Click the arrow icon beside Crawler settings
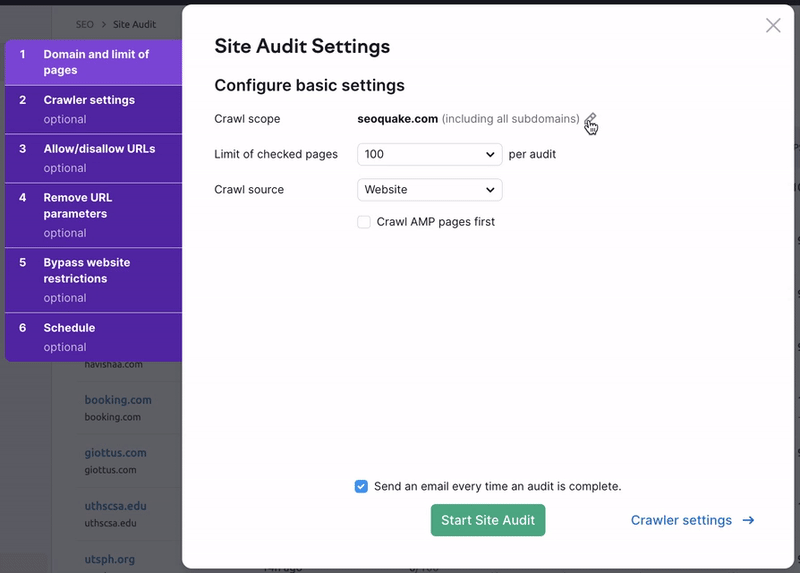Viewport: 800px width, 573px height. tap(748, 520)
